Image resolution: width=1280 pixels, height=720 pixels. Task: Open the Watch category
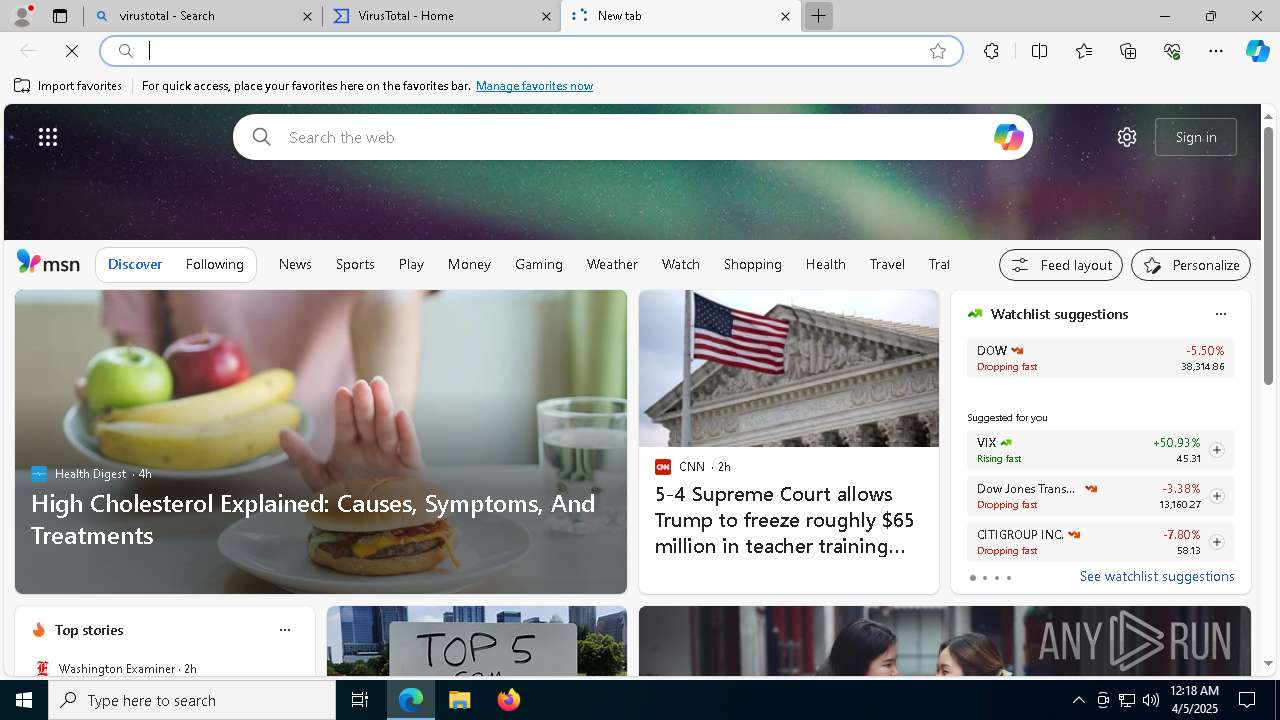(681, 264)
